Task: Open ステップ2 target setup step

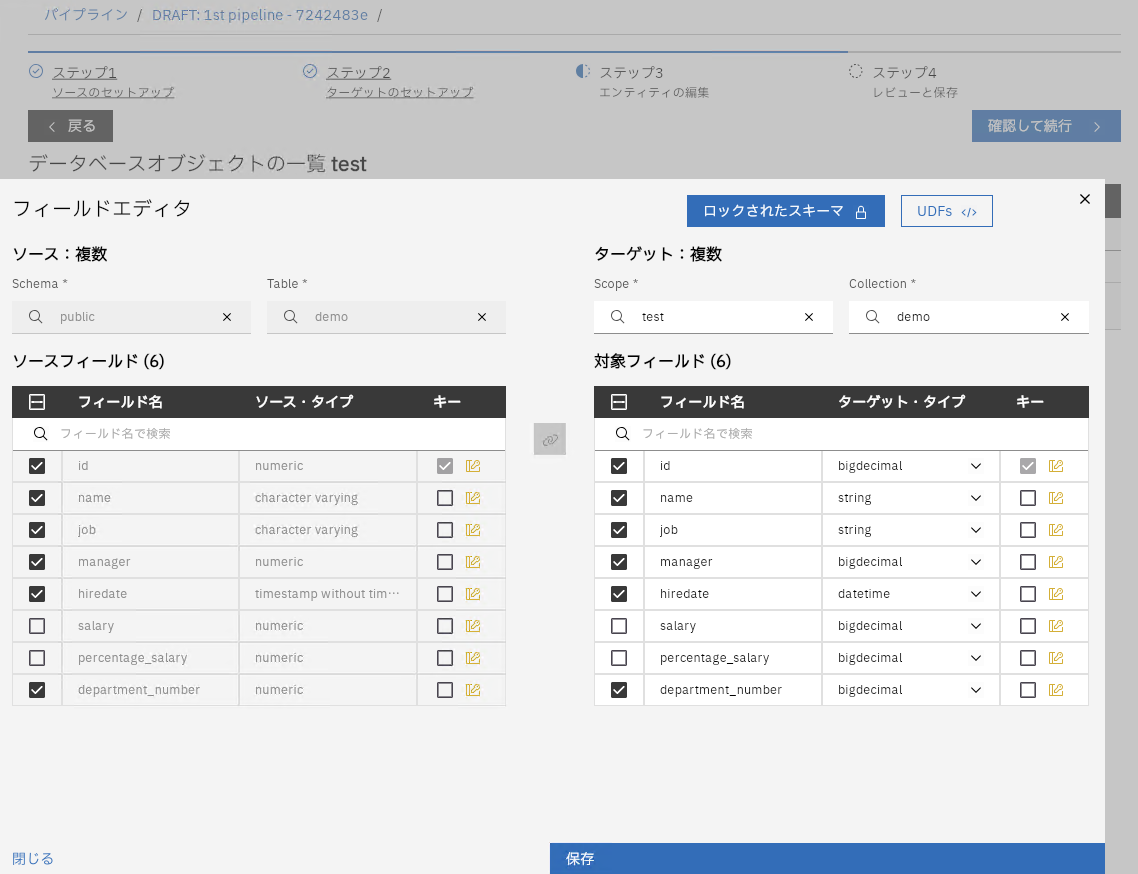Action: tap(358, 73)
